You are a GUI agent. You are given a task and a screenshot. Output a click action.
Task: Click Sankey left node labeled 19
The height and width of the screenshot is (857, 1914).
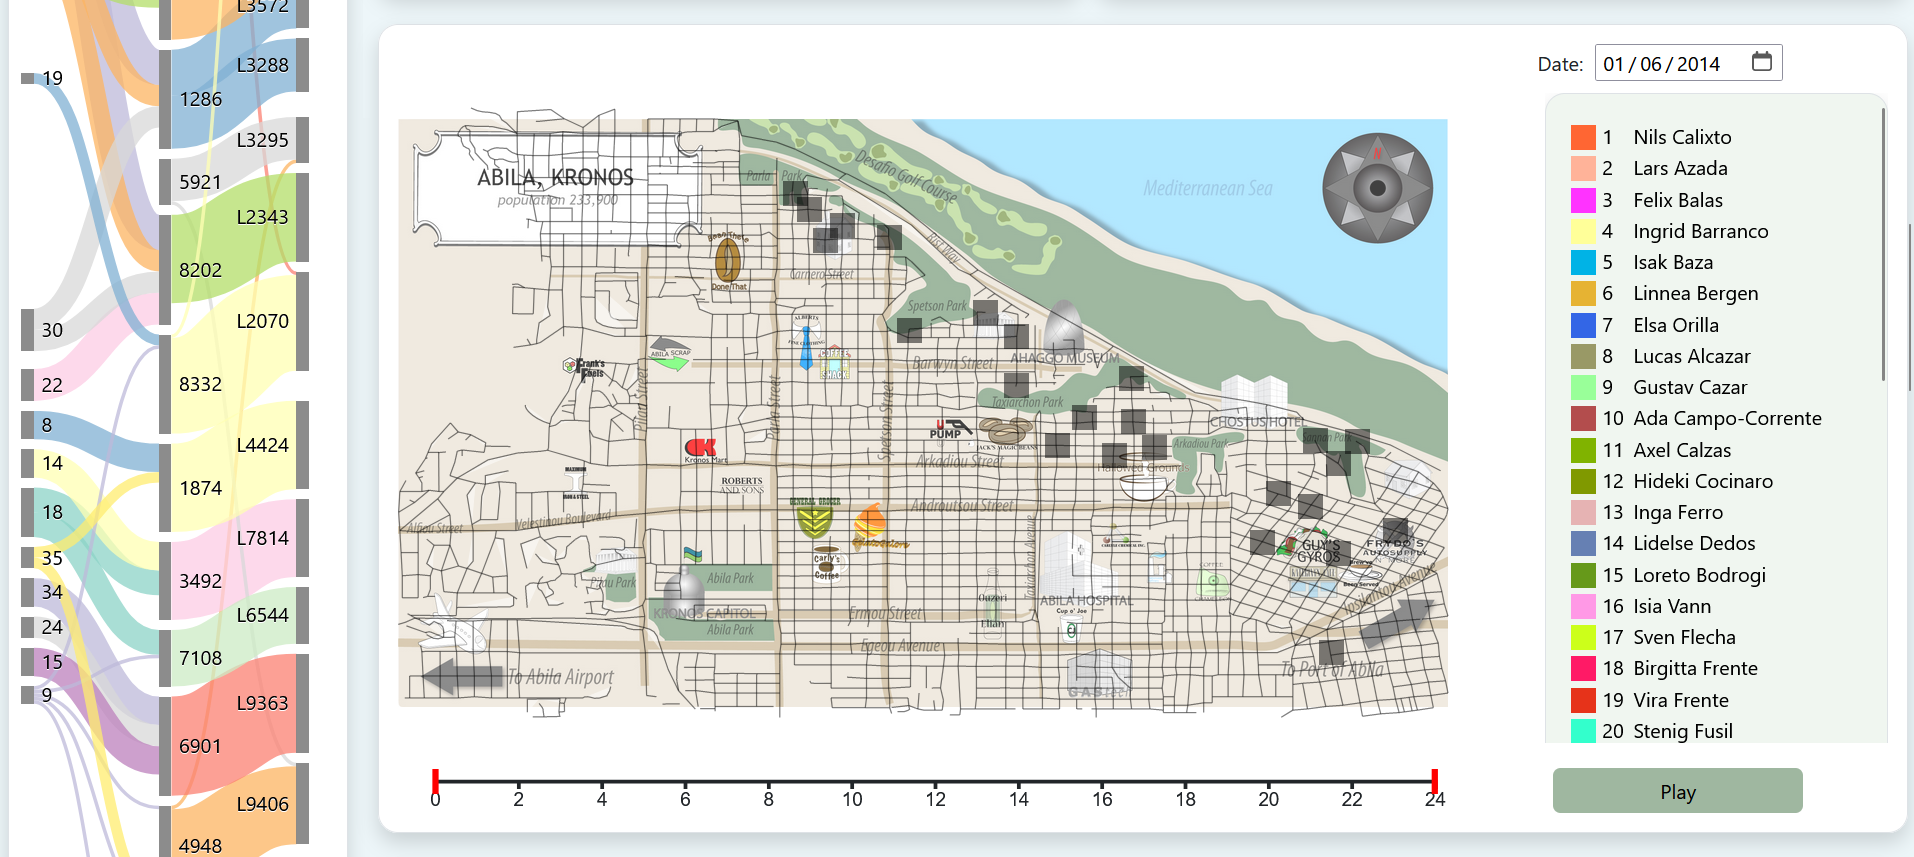click(x=28, y=78)
